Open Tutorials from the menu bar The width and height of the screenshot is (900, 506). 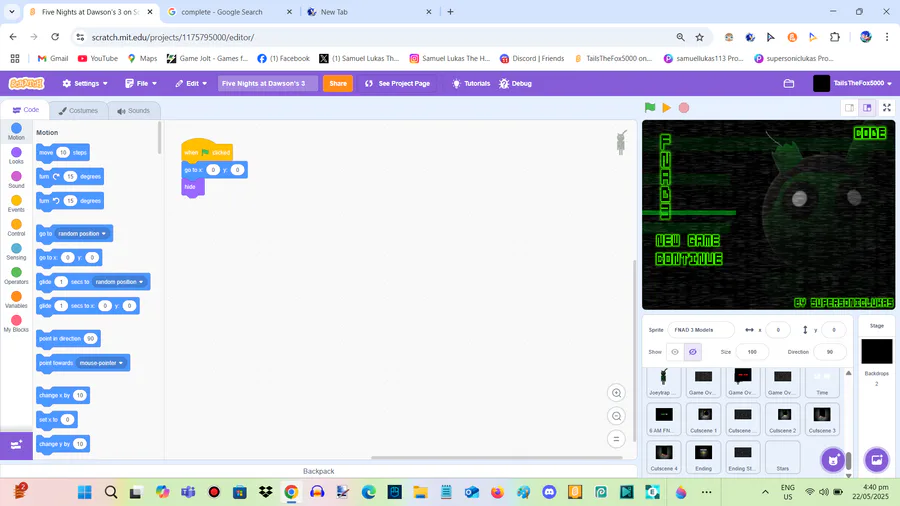(471, 83)
